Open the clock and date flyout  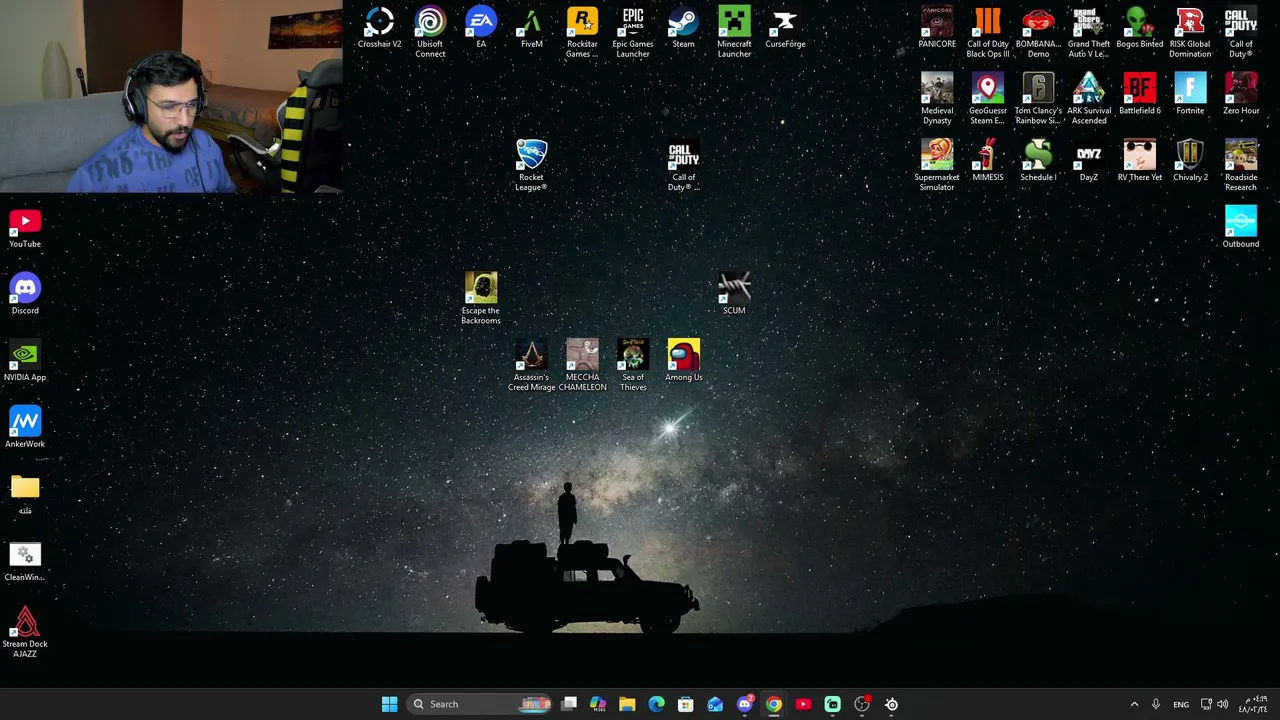click(x=1254, y=704)
